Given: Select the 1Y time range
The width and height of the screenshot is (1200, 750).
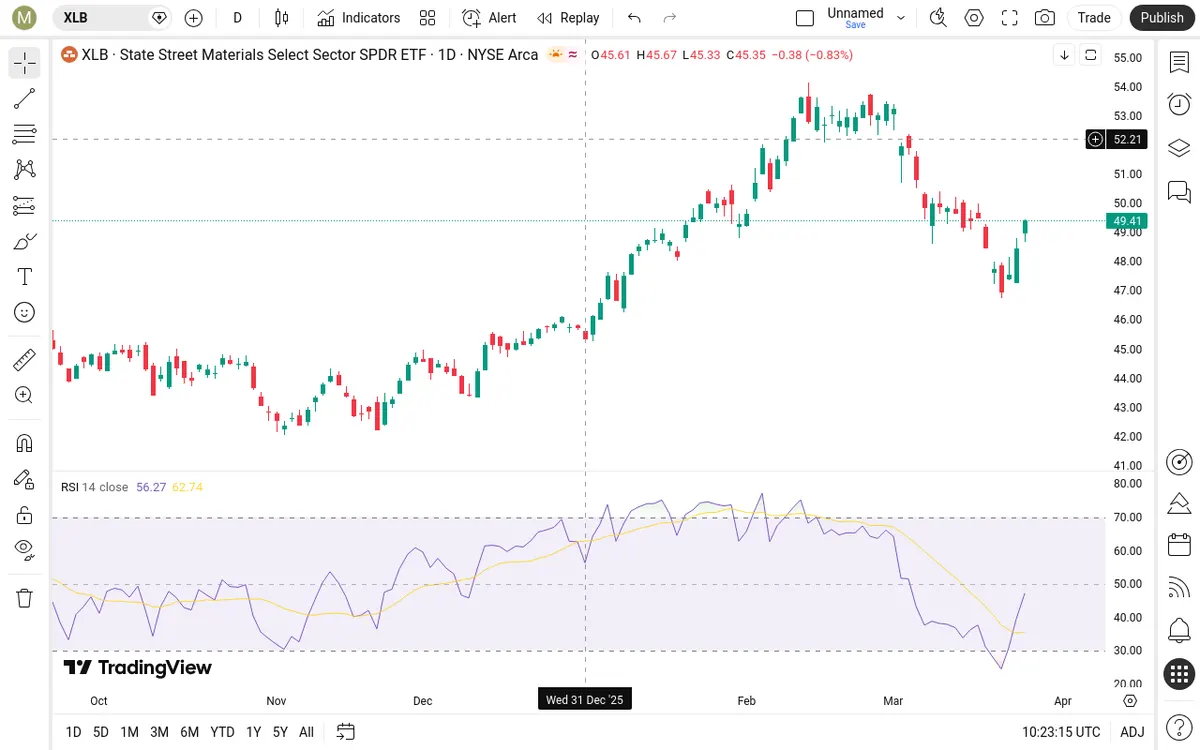Looking at the screenshot, I should 254,732.
